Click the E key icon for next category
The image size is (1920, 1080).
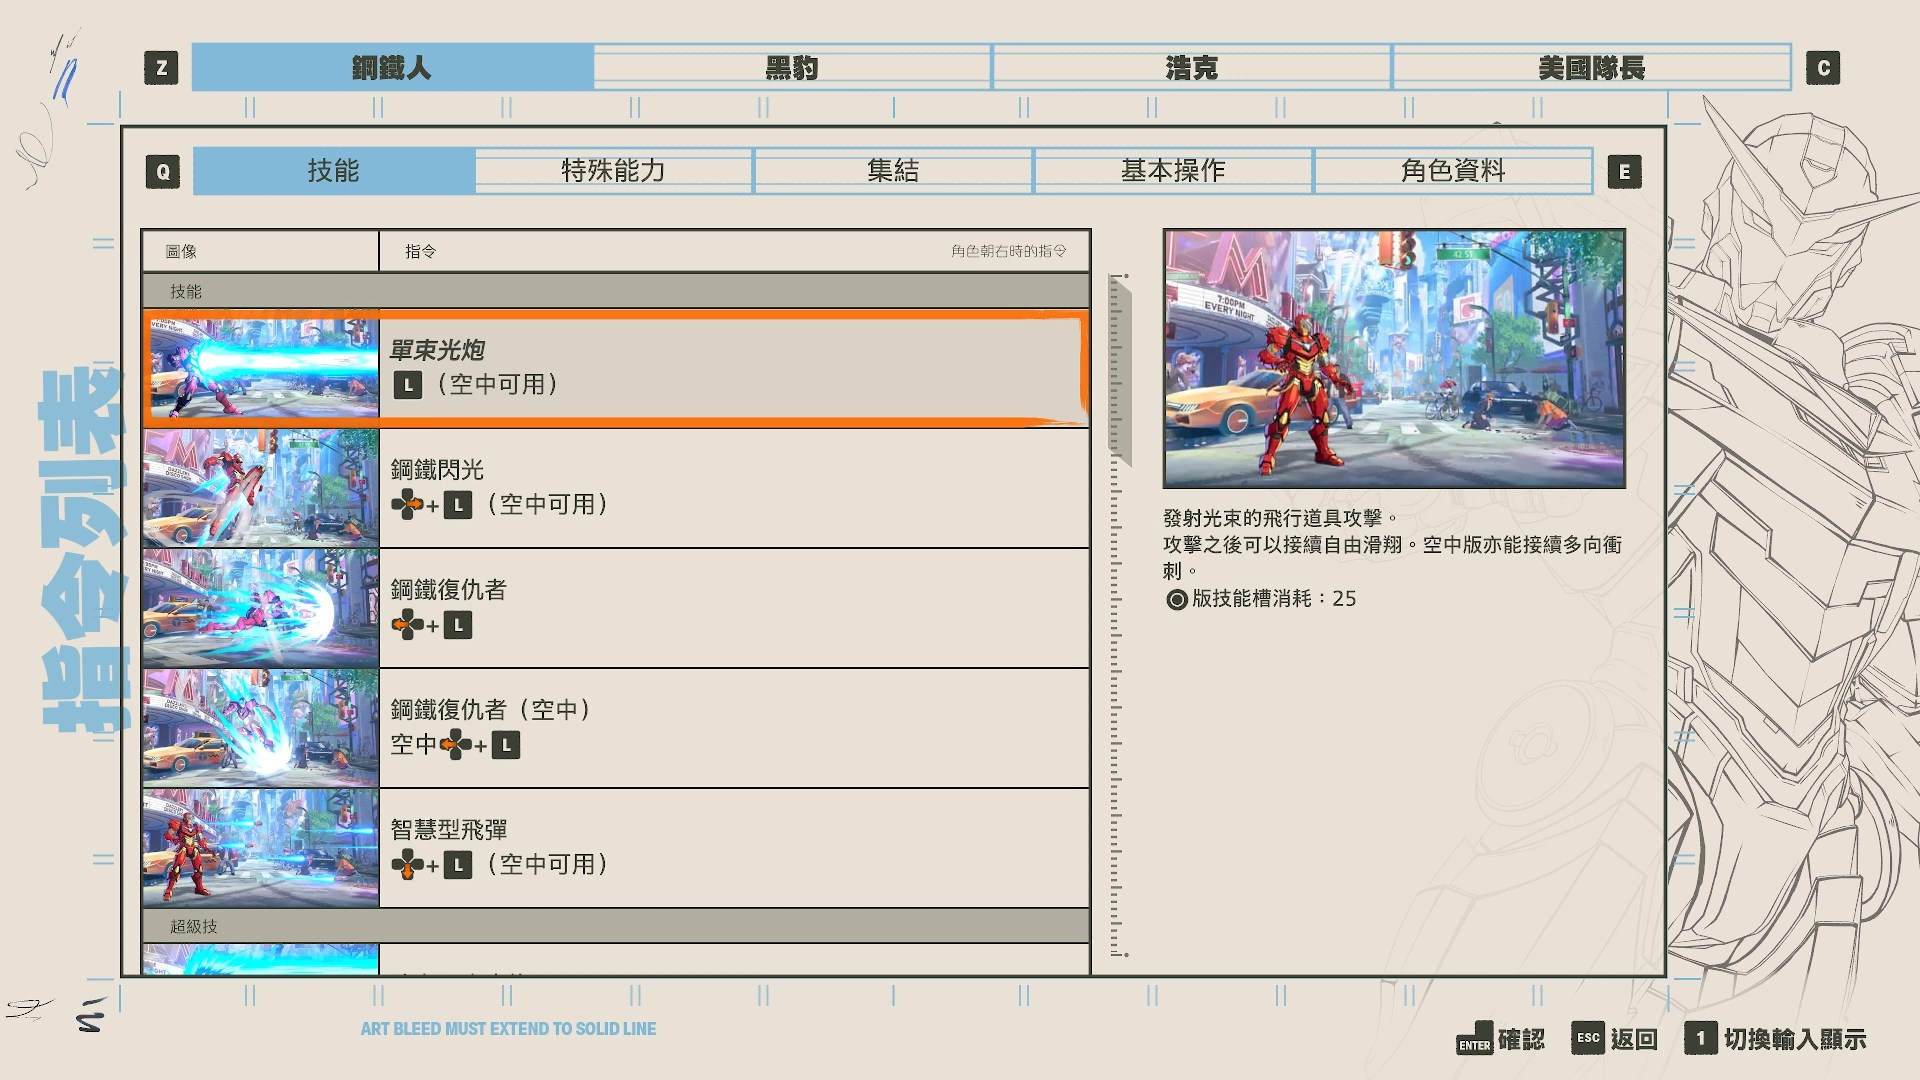point(1625,171)
